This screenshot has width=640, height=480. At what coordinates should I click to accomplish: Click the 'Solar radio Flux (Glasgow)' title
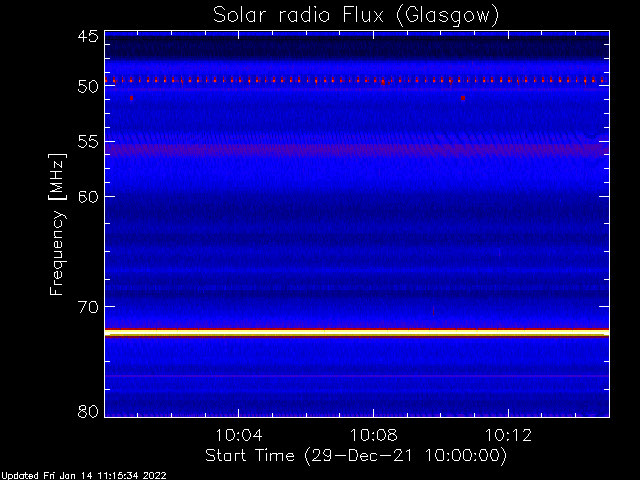pos(356,16)
